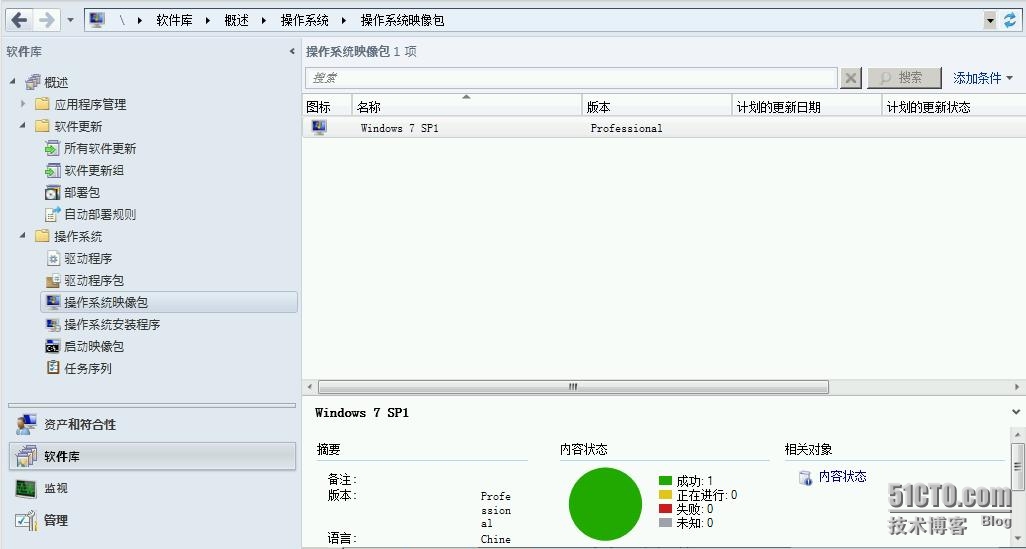
Task: Switch to the 监视 workspace
Action: pos(152,488)
